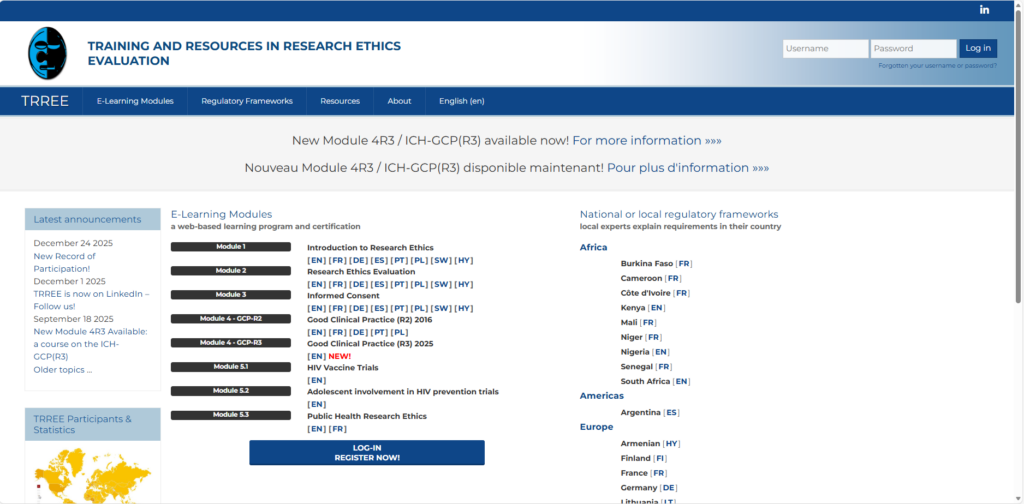Open the About menu item
The width and height of the screenshot is (1024, 504).
pyautogui.click(x=399, y=101)
